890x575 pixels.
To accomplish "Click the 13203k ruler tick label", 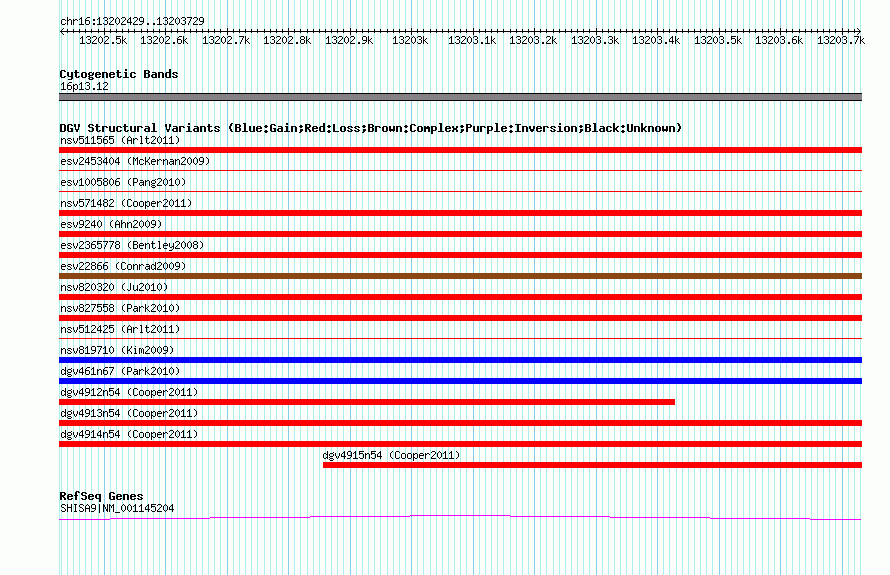I will (410, 40).
